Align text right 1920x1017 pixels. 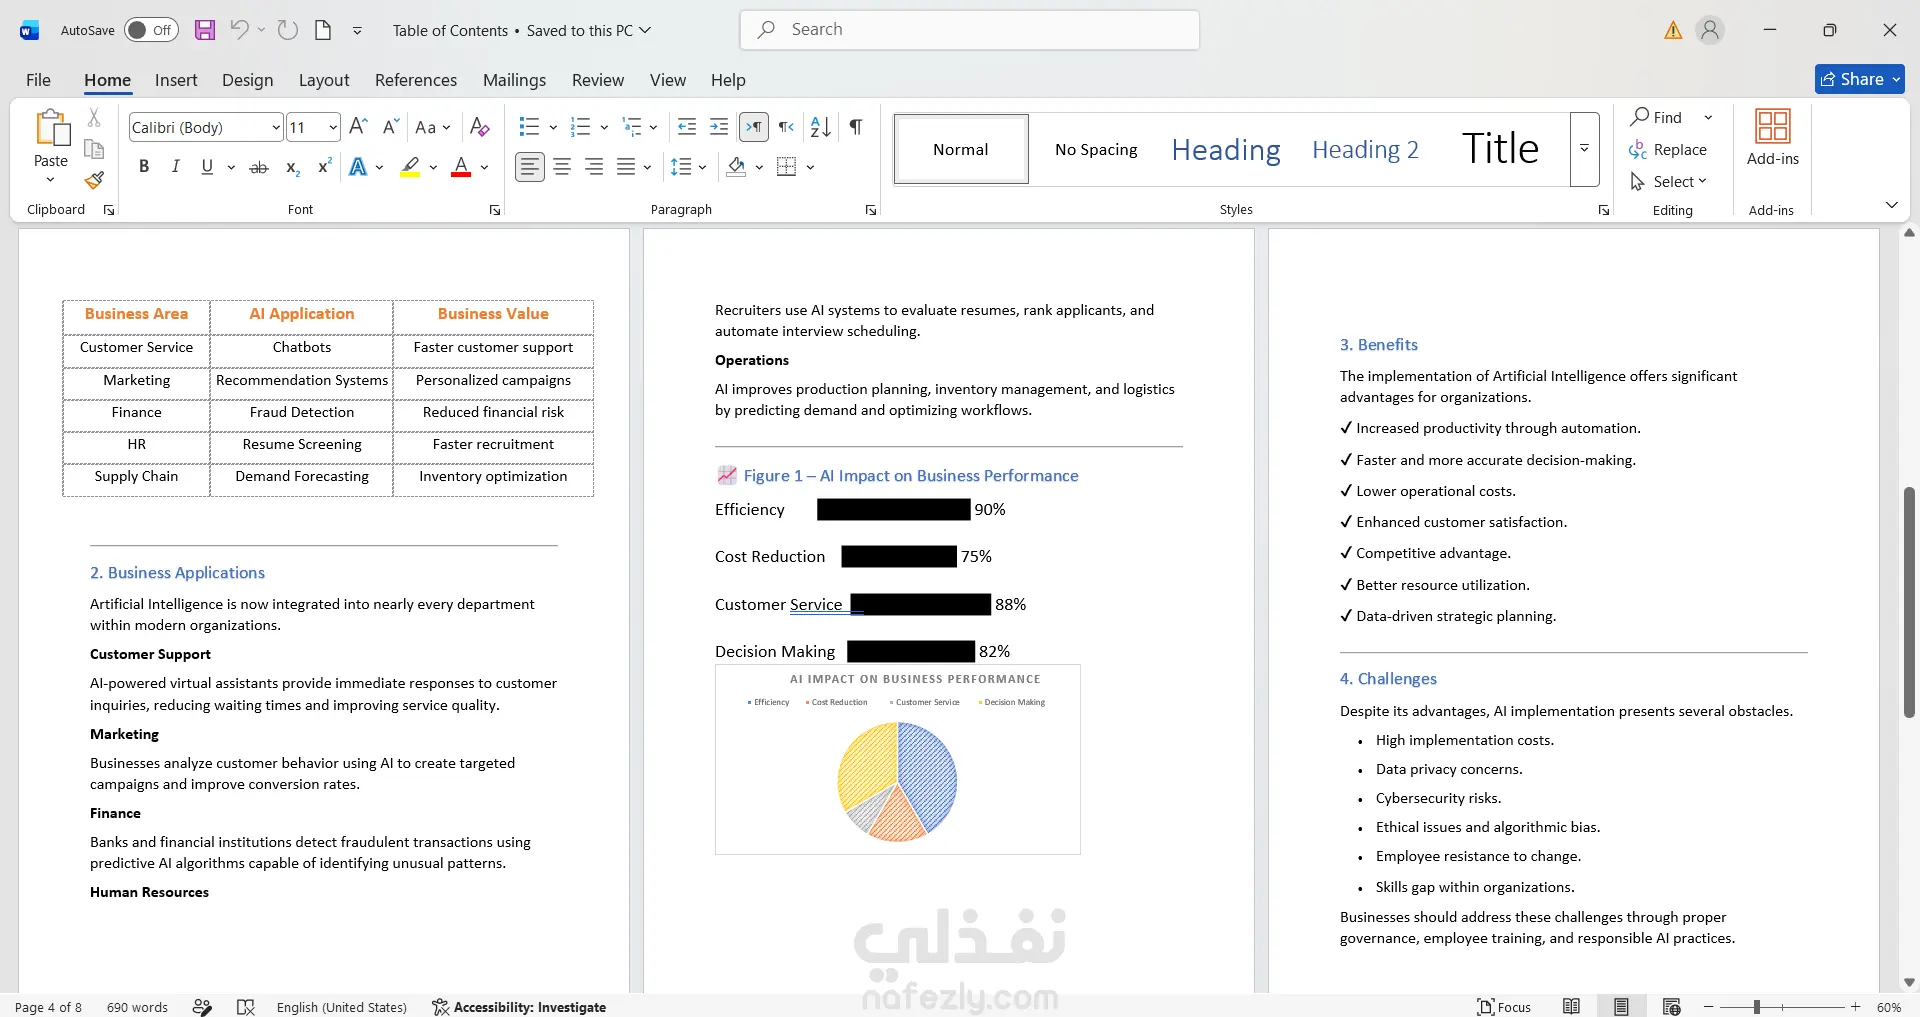(x=594, y=167)
